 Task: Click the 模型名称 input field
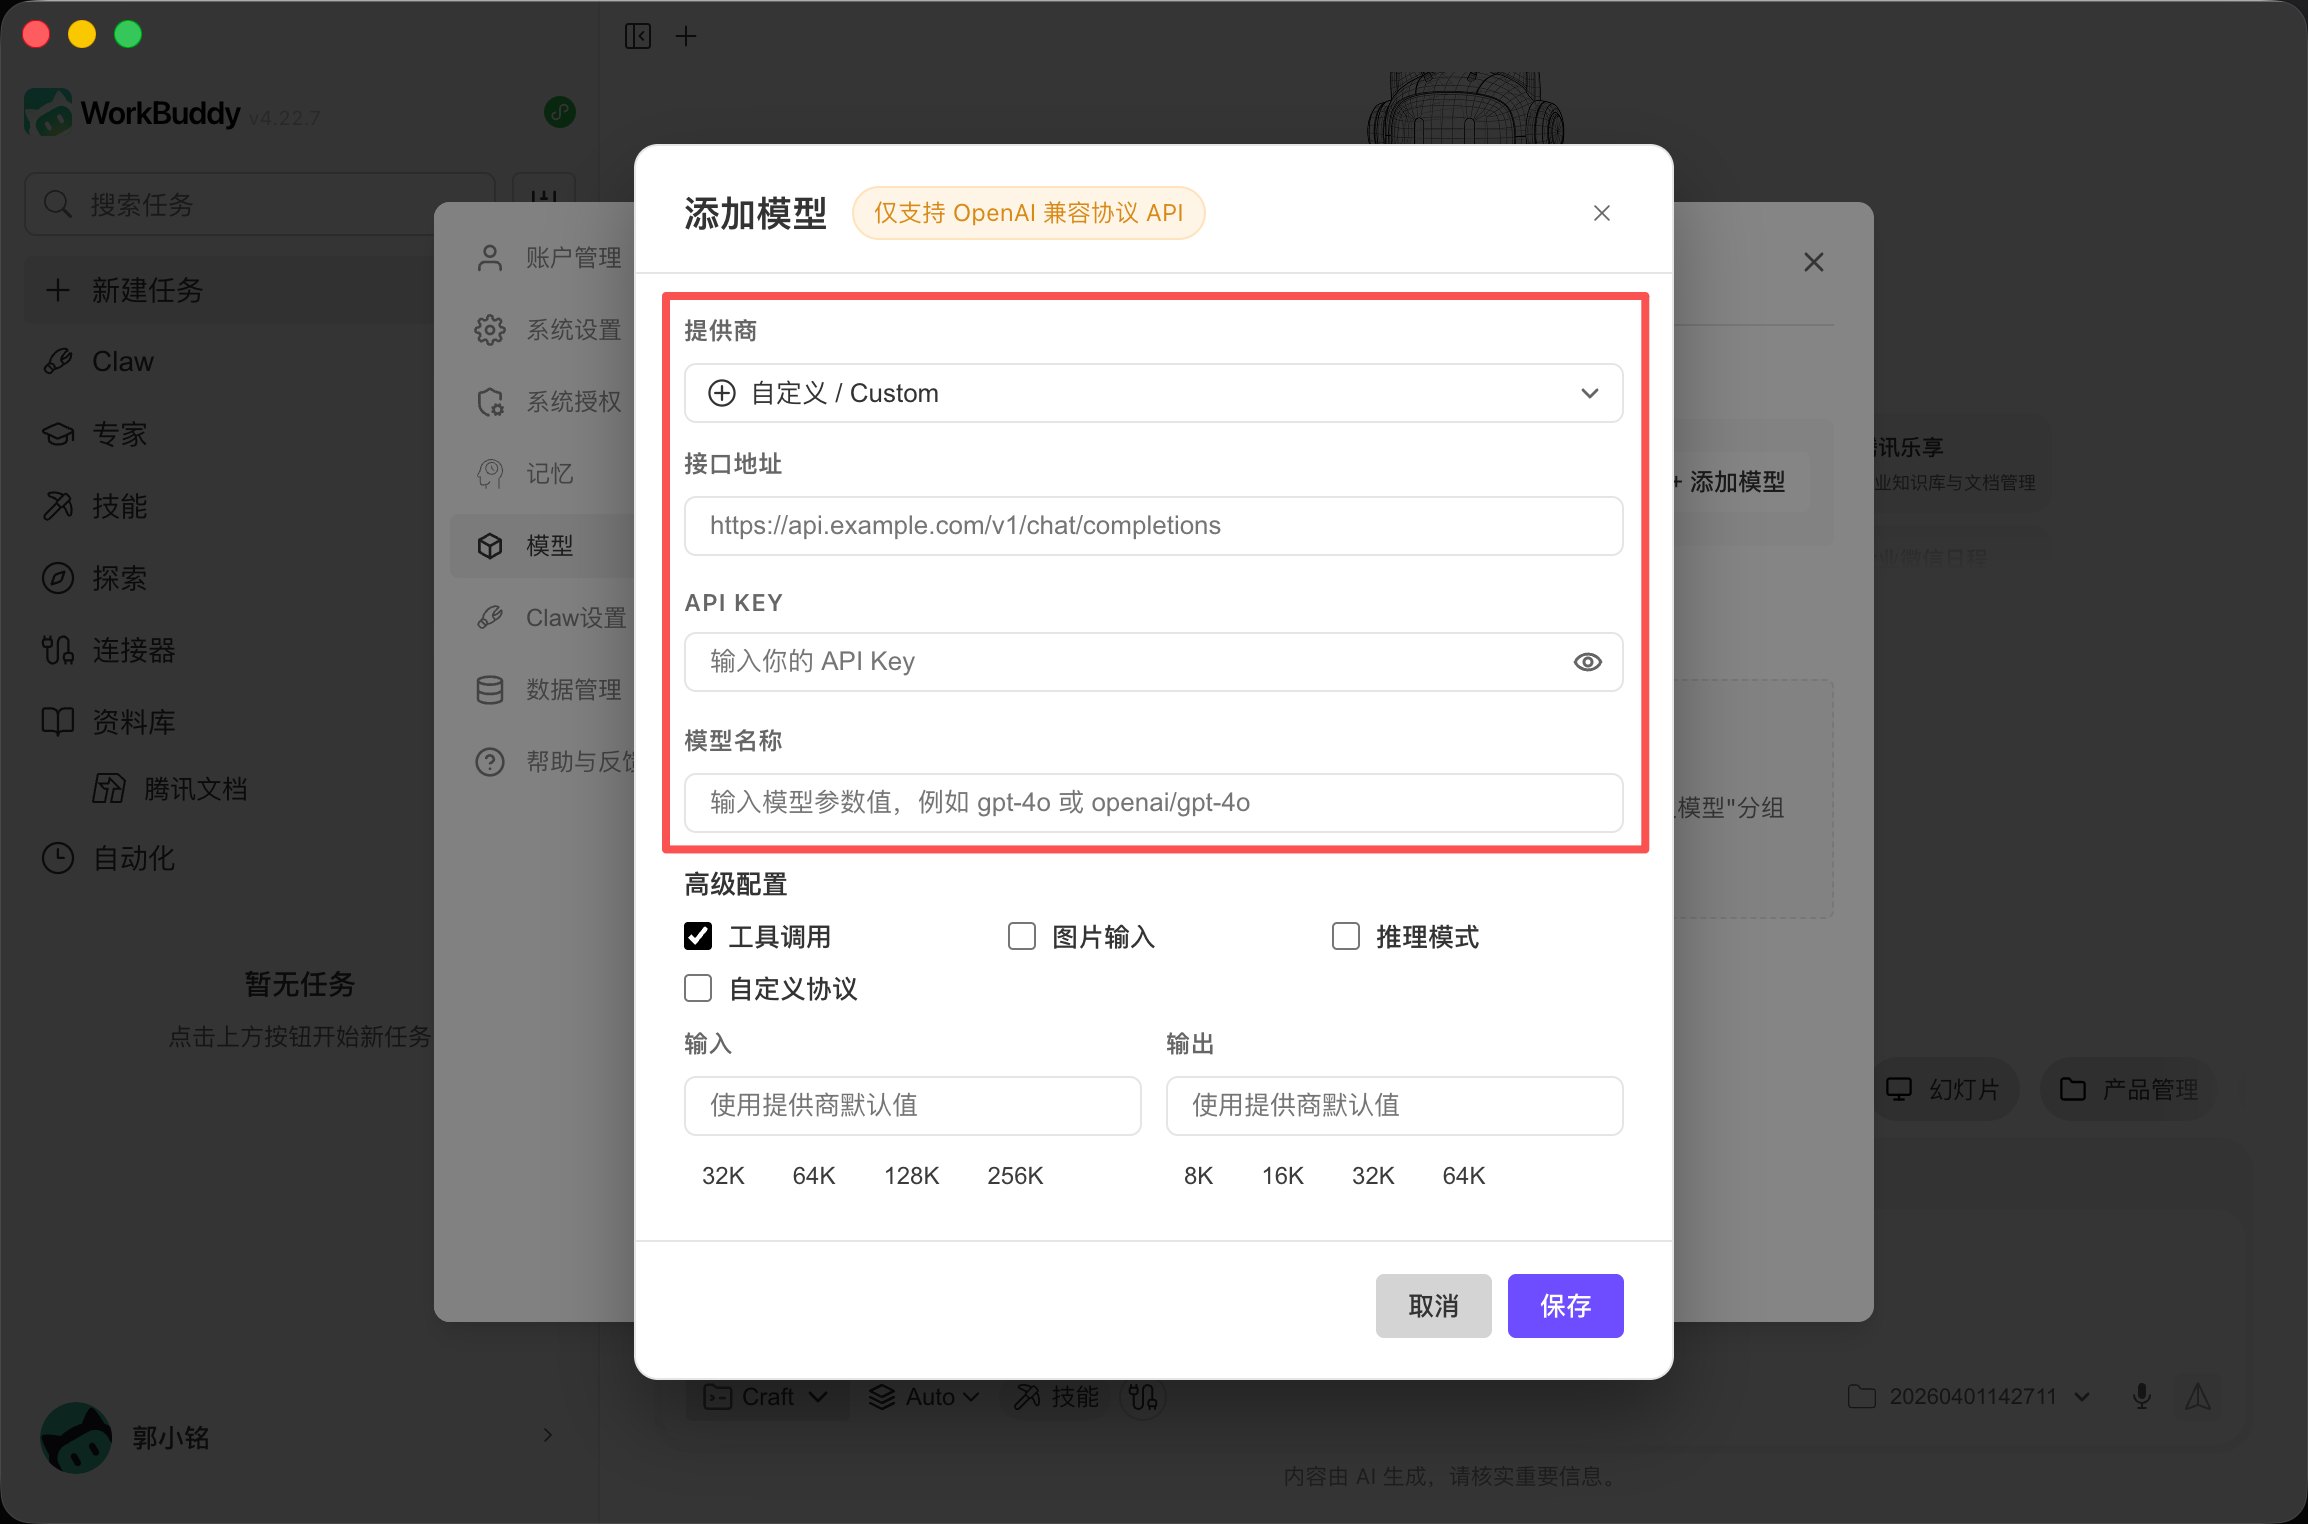1153,803
